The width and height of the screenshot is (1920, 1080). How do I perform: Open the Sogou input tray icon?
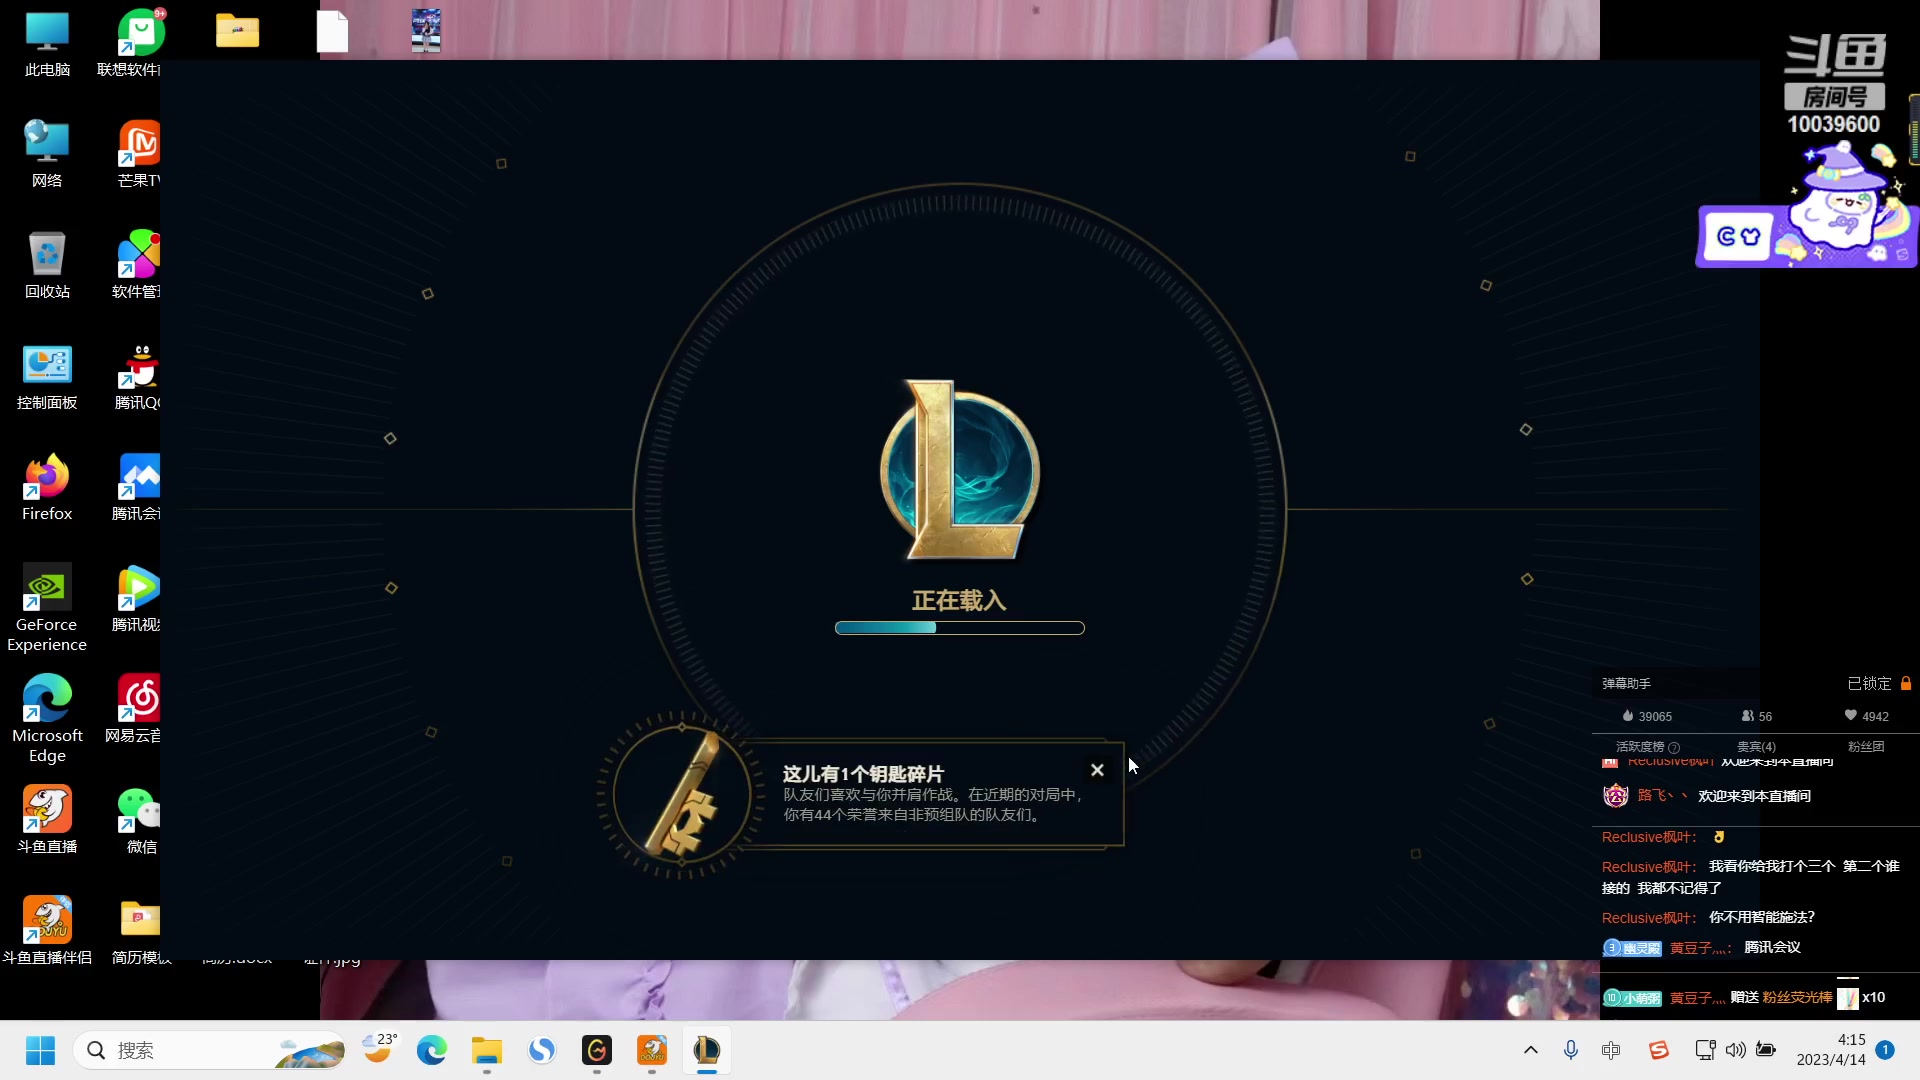point(1659,1050)
